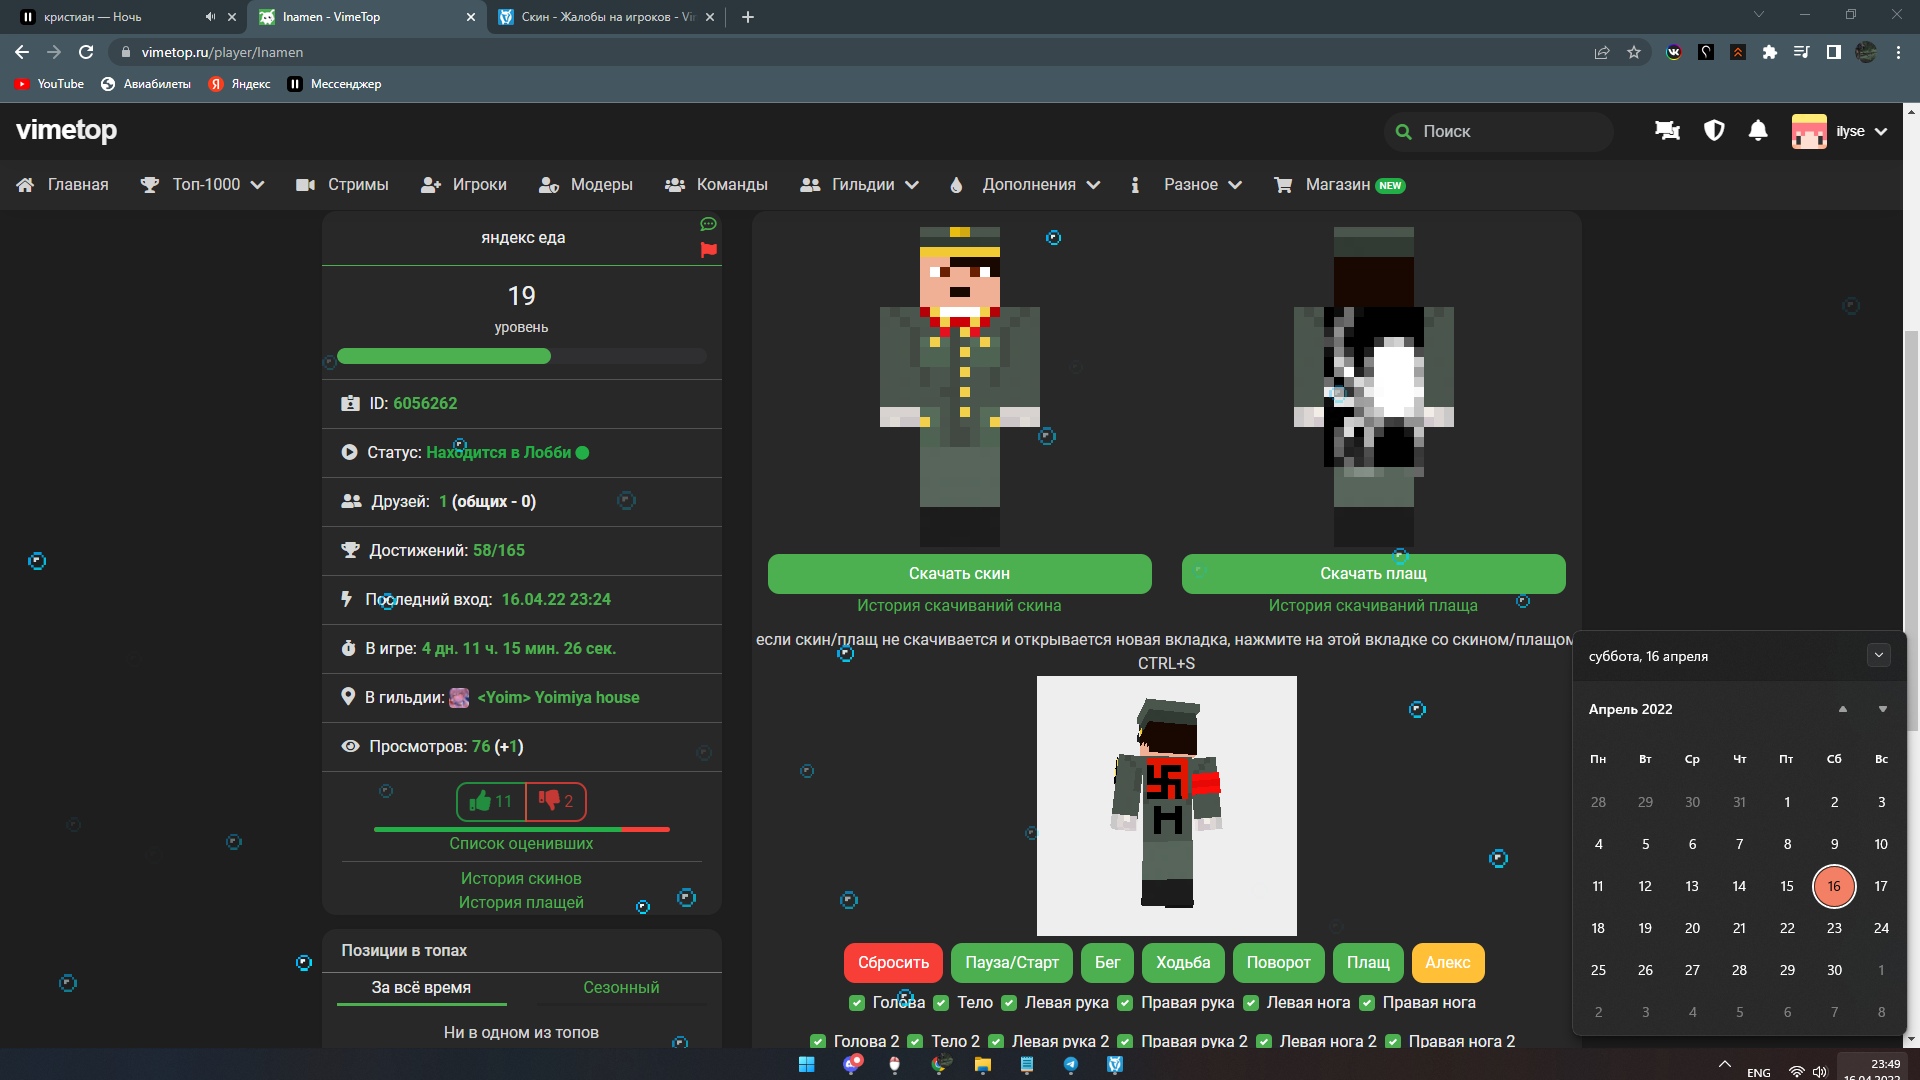This screenshot has width=1920, height=1080.
Task: Switch to the Сезонный tab
Action: tap(621, 988)
